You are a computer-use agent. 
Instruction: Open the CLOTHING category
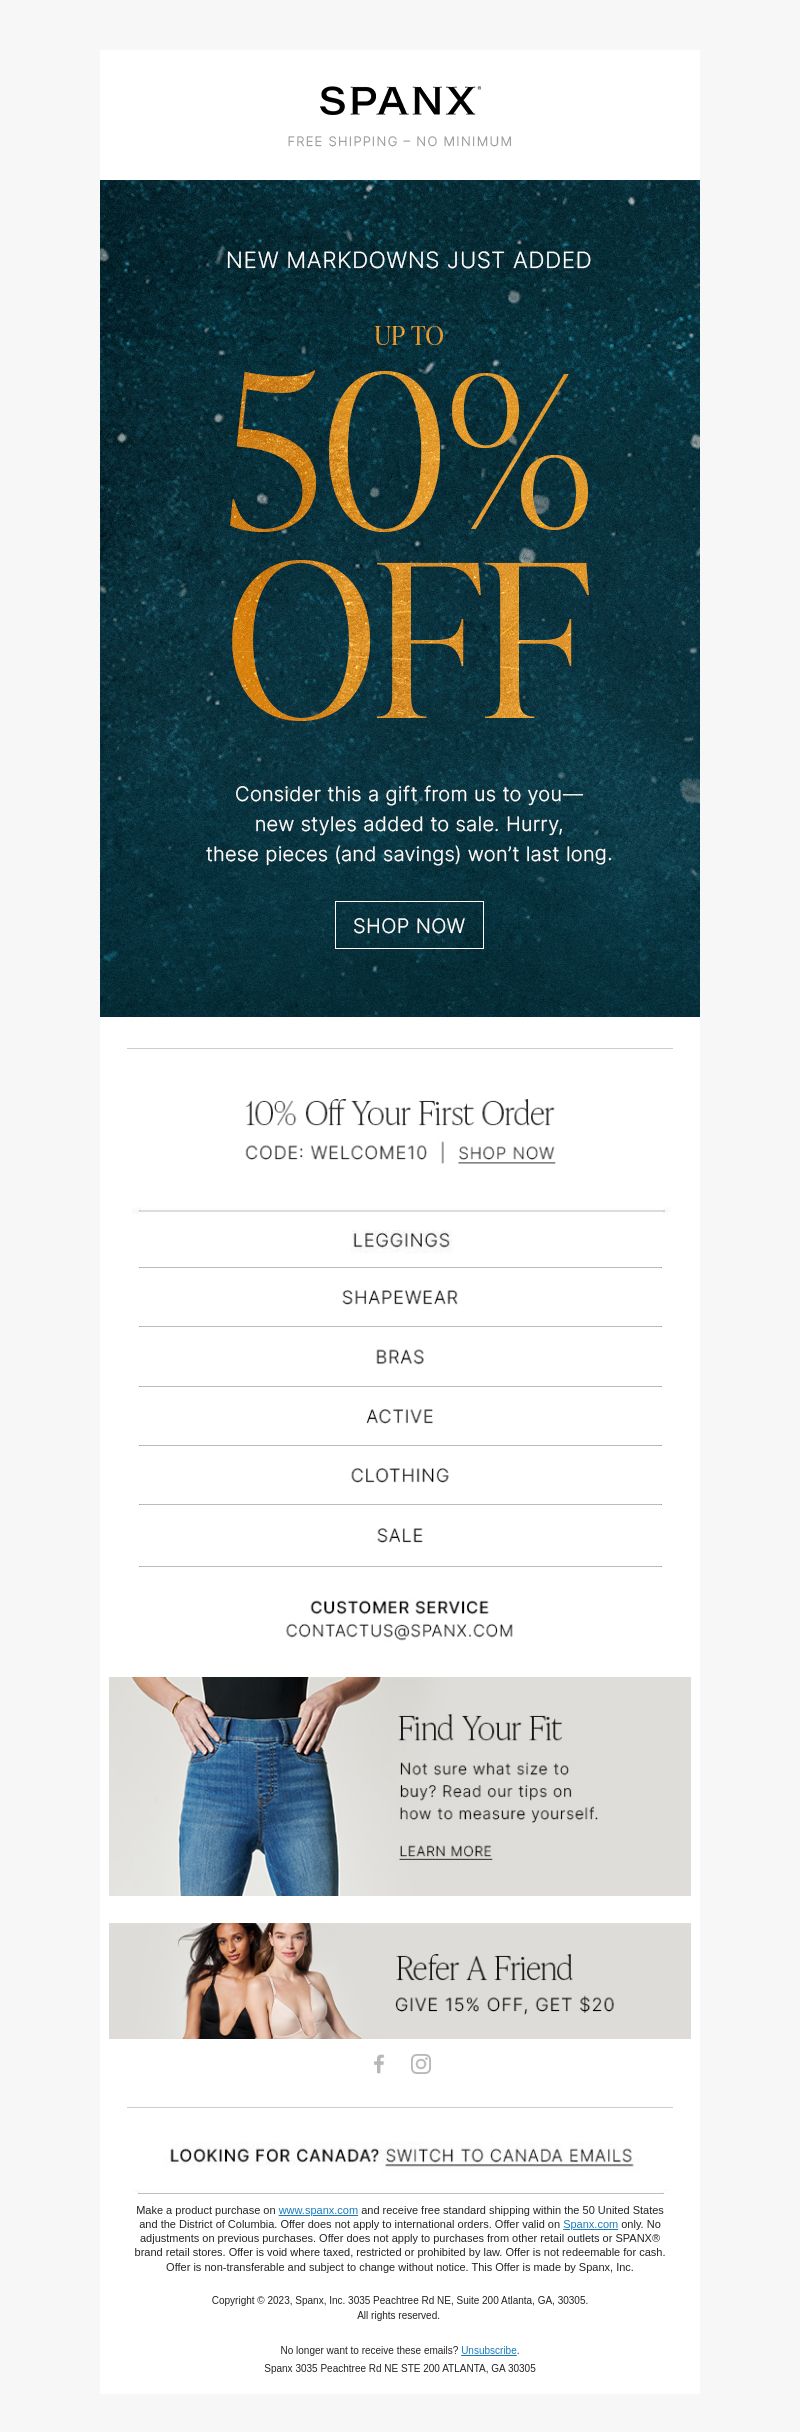tap(400, 1475)
